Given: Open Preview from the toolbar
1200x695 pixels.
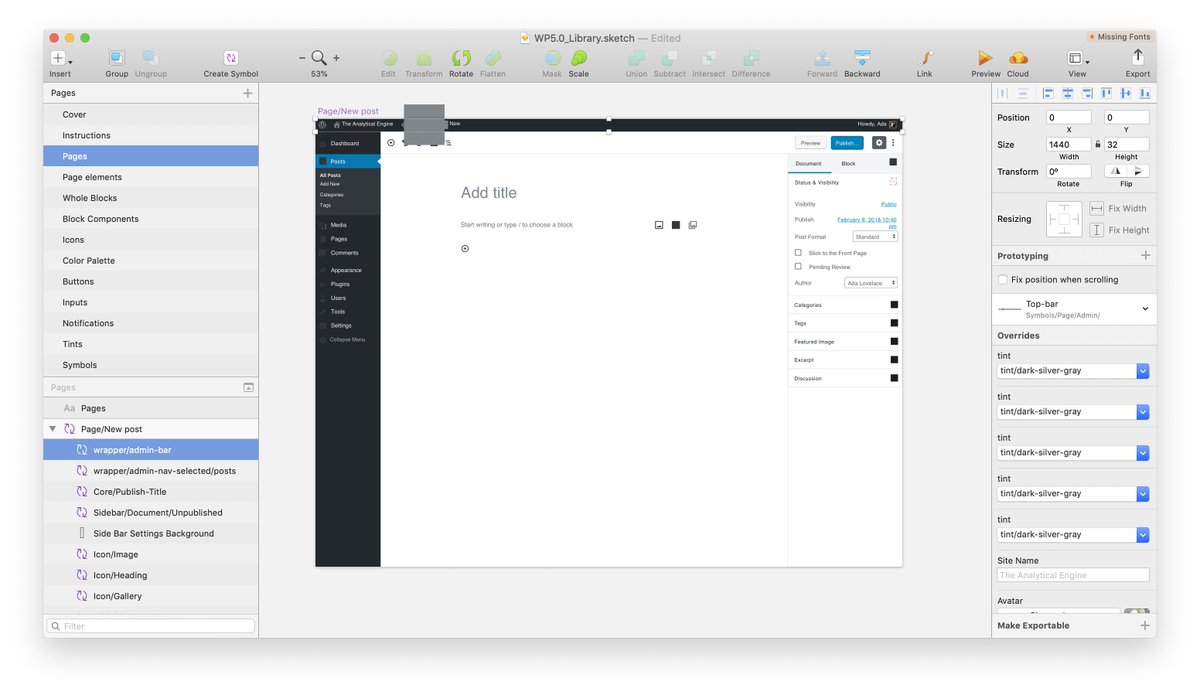Looking at the screenshot, I should 985,60.
